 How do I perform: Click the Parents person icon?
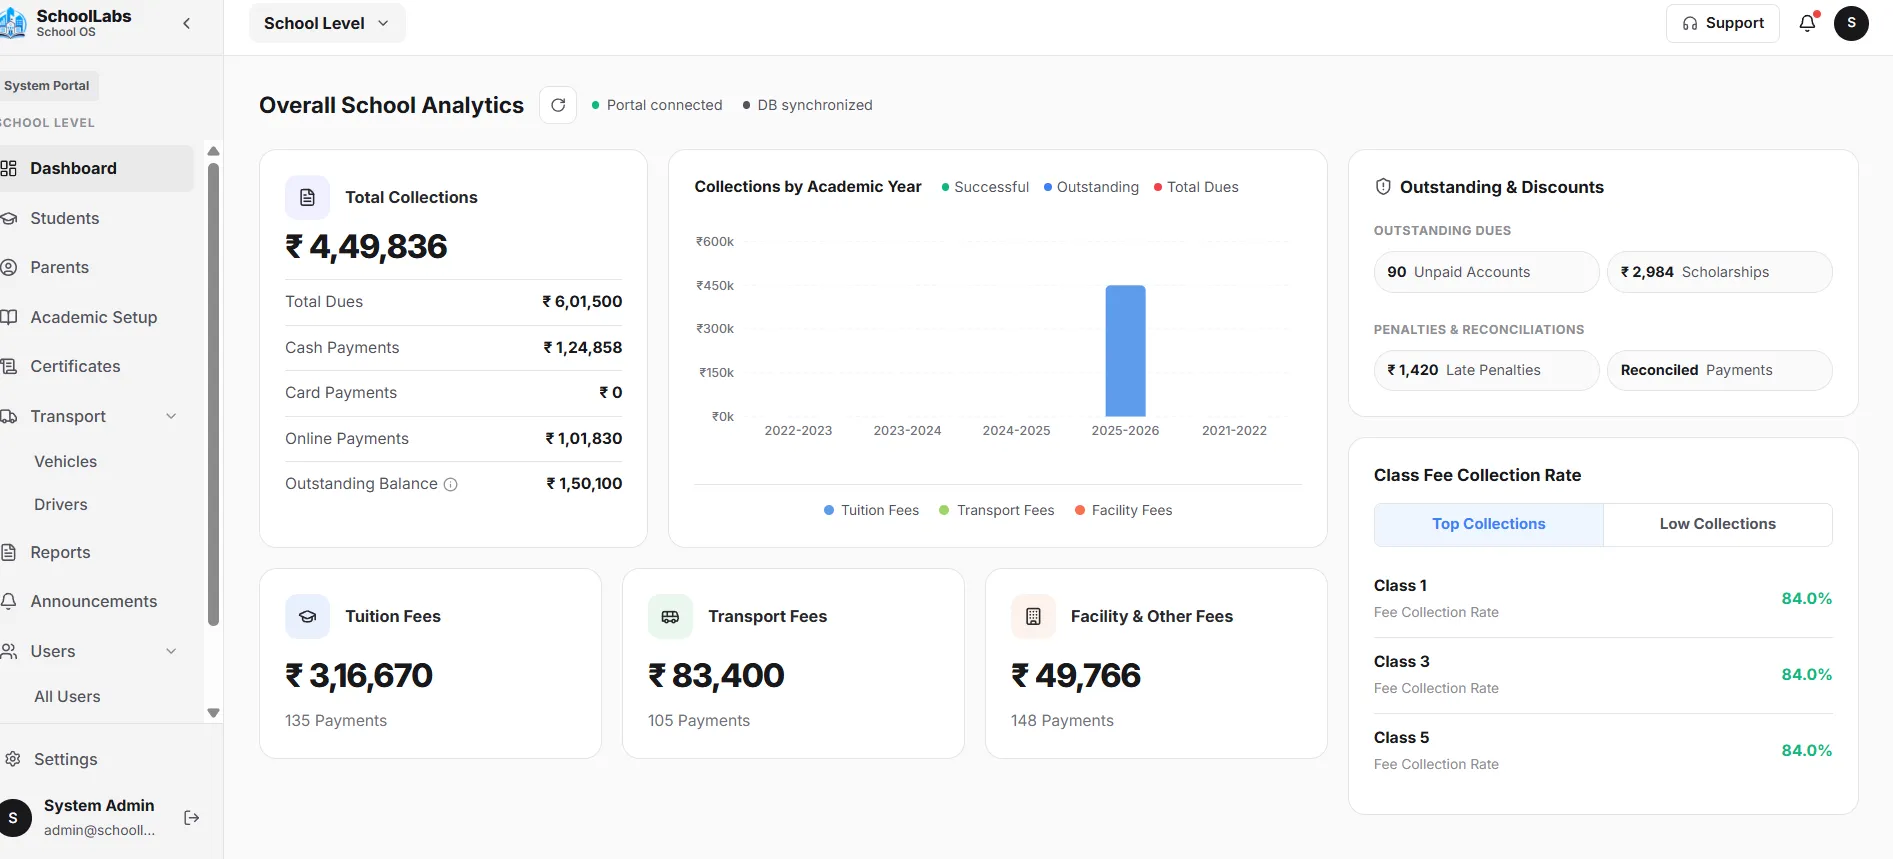click(x=9, y=267)
